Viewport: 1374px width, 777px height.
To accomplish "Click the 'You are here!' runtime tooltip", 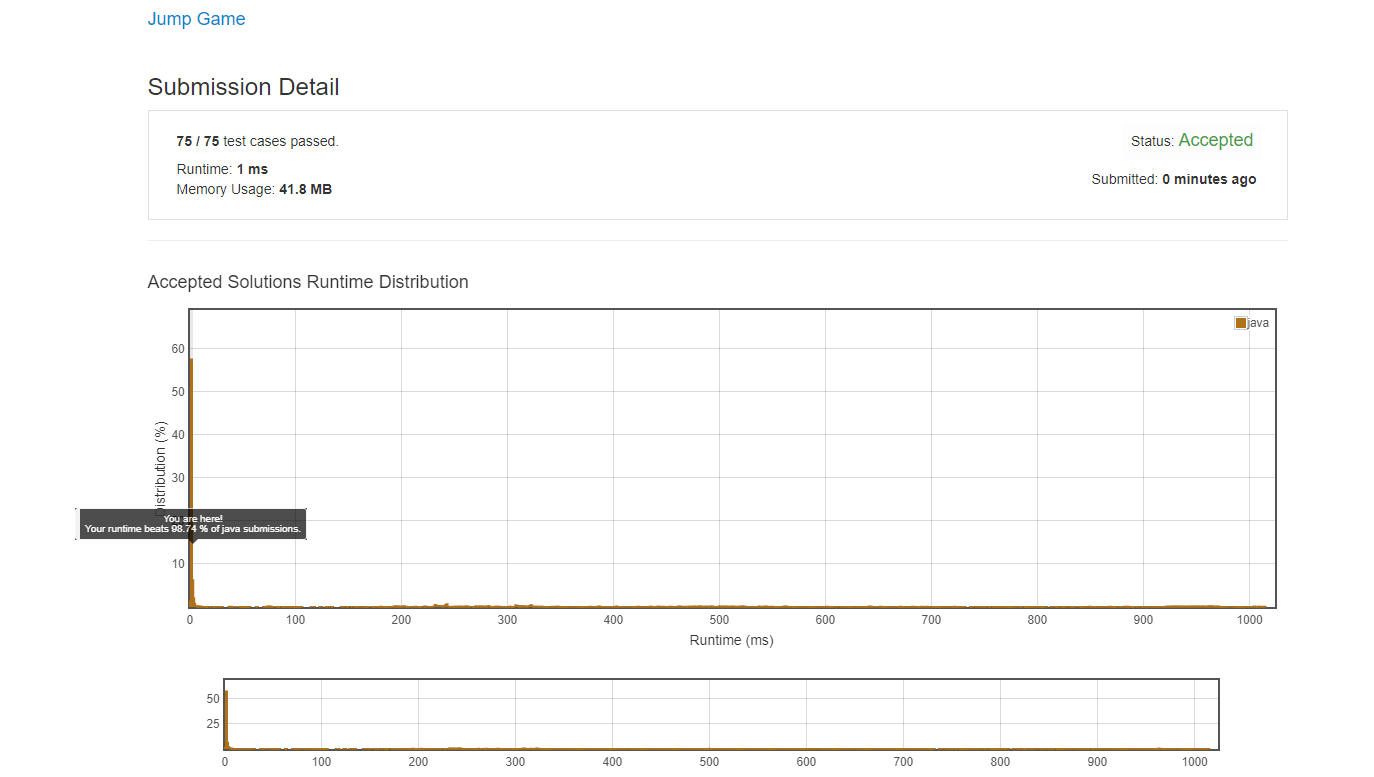I will tap(192, 524).
